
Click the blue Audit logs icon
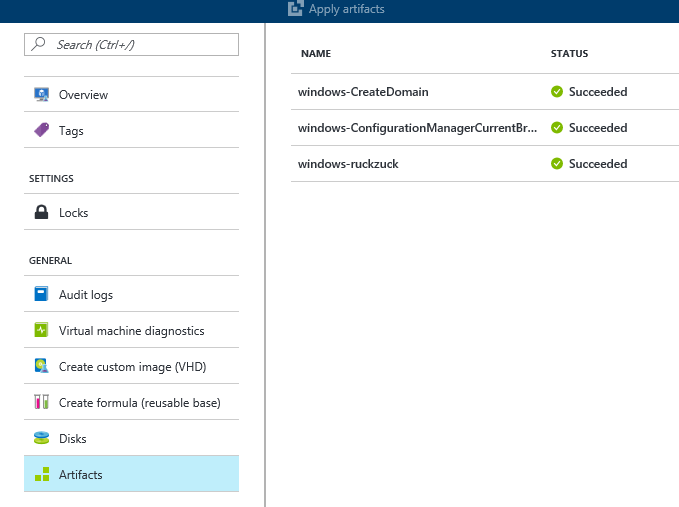(x=41, y=294)
